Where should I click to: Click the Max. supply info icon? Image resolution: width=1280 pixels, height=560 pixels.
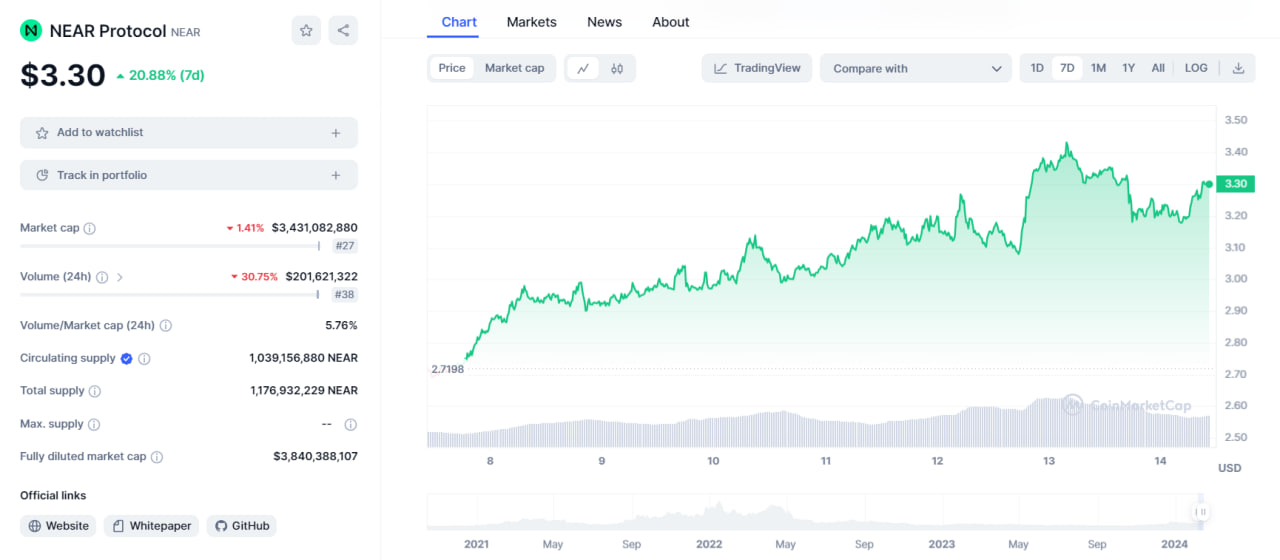93,424
